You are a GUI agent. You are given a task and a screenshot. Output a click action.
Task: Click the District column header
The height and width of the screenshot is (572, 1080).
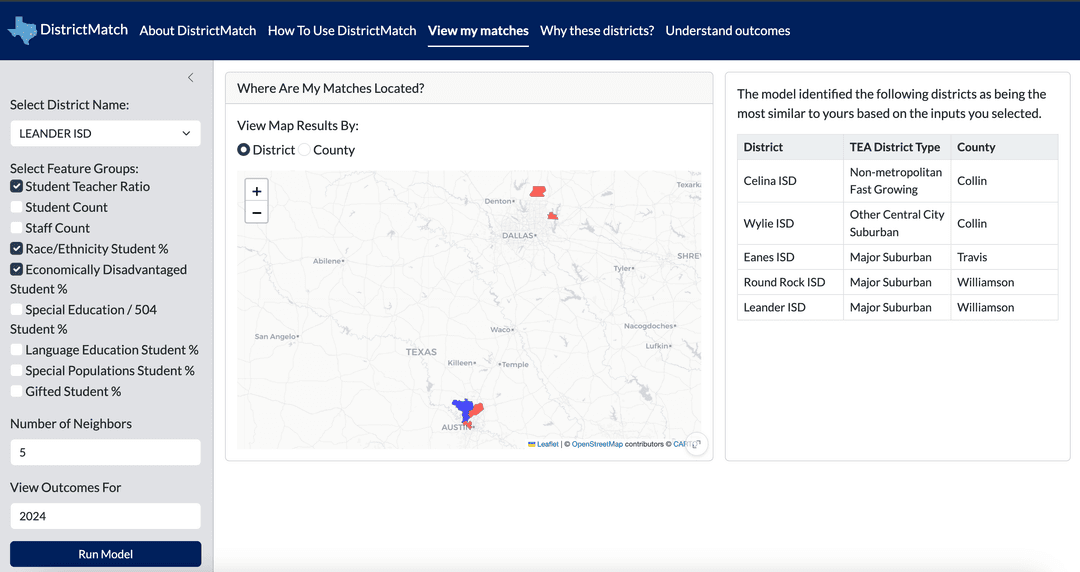pos(790,147)
